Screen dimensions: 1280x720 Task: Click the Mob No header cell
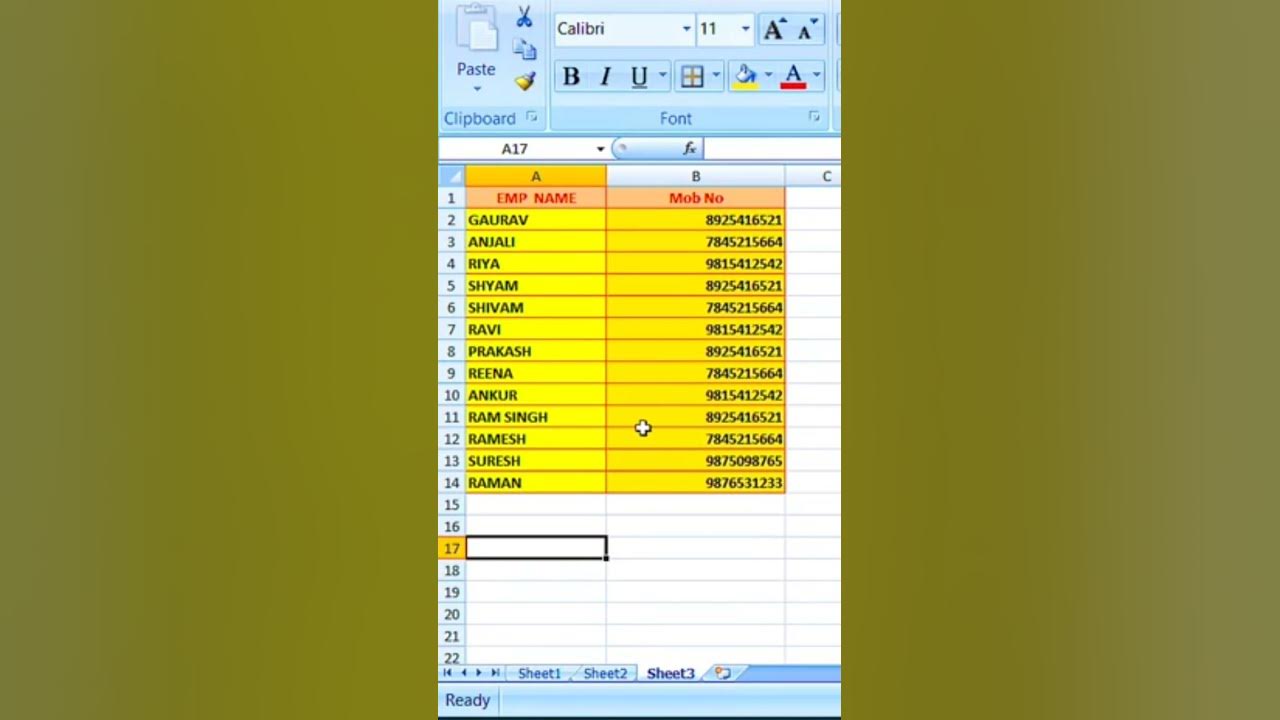tap(696, 198)
